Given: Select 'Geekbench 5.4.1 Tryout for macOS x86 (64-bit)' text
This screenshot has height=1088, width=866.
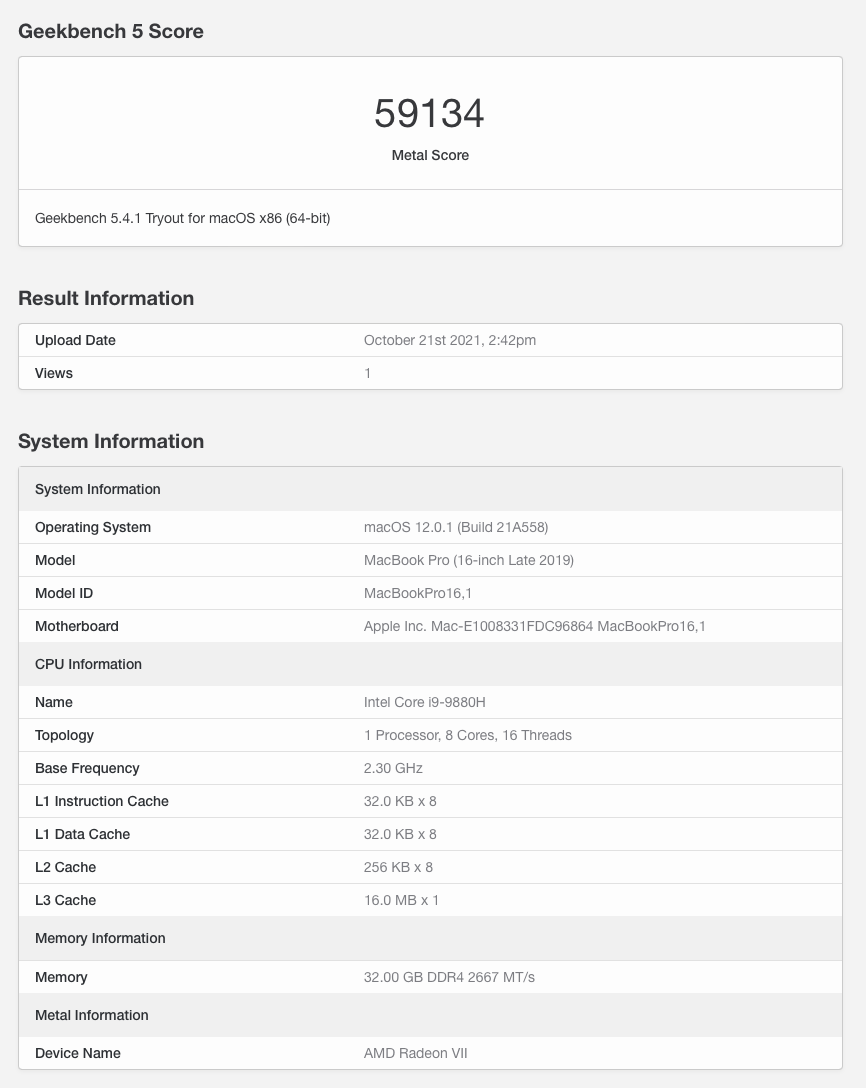Looking at the screenshot, I should click(x=182, y=218).
